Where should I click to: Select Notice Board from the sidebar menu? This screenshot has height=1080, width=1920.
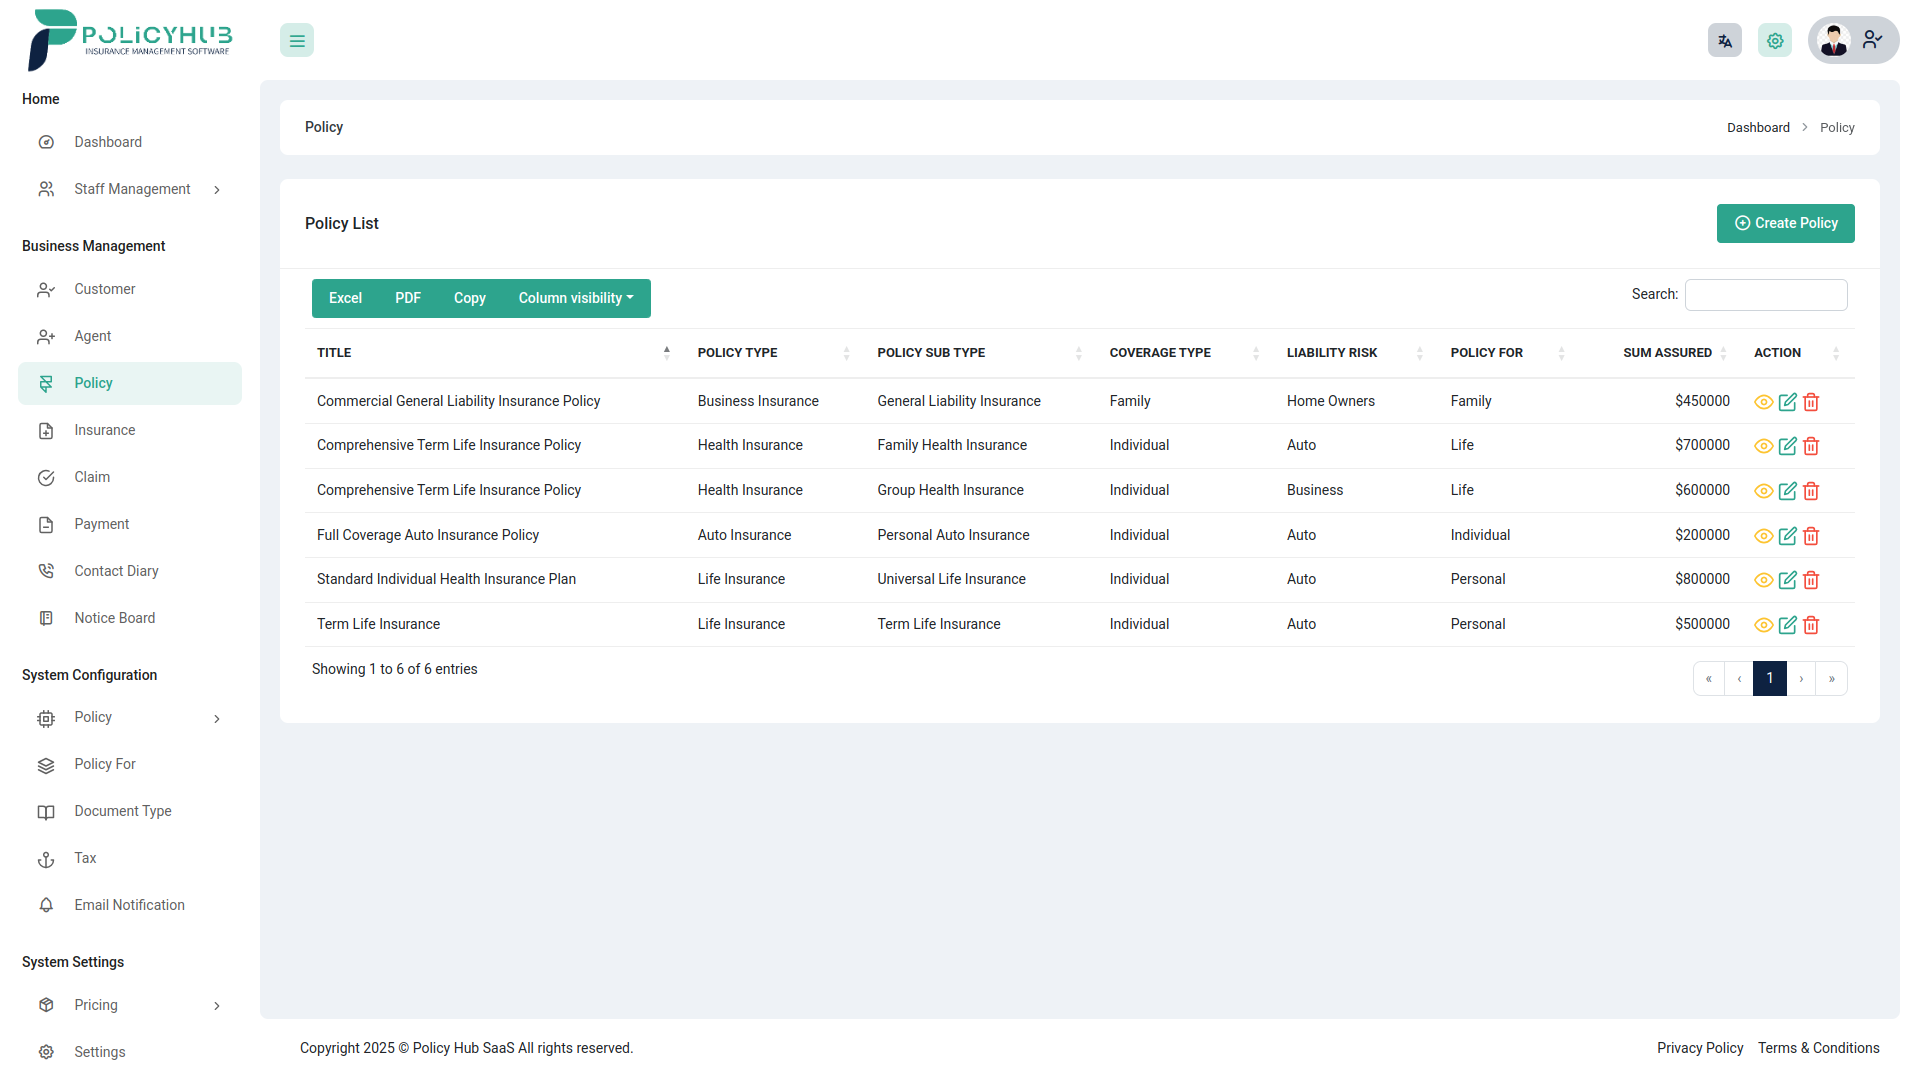click(x=115, y=617)
